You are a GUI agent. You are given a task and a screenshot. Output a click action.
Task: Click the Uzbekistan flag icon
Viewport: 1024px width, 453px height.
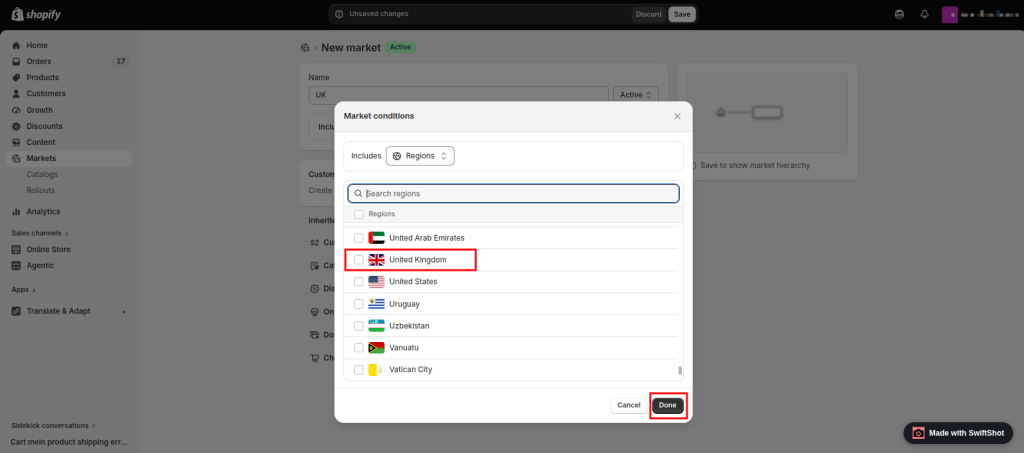(x=376, y=326)
